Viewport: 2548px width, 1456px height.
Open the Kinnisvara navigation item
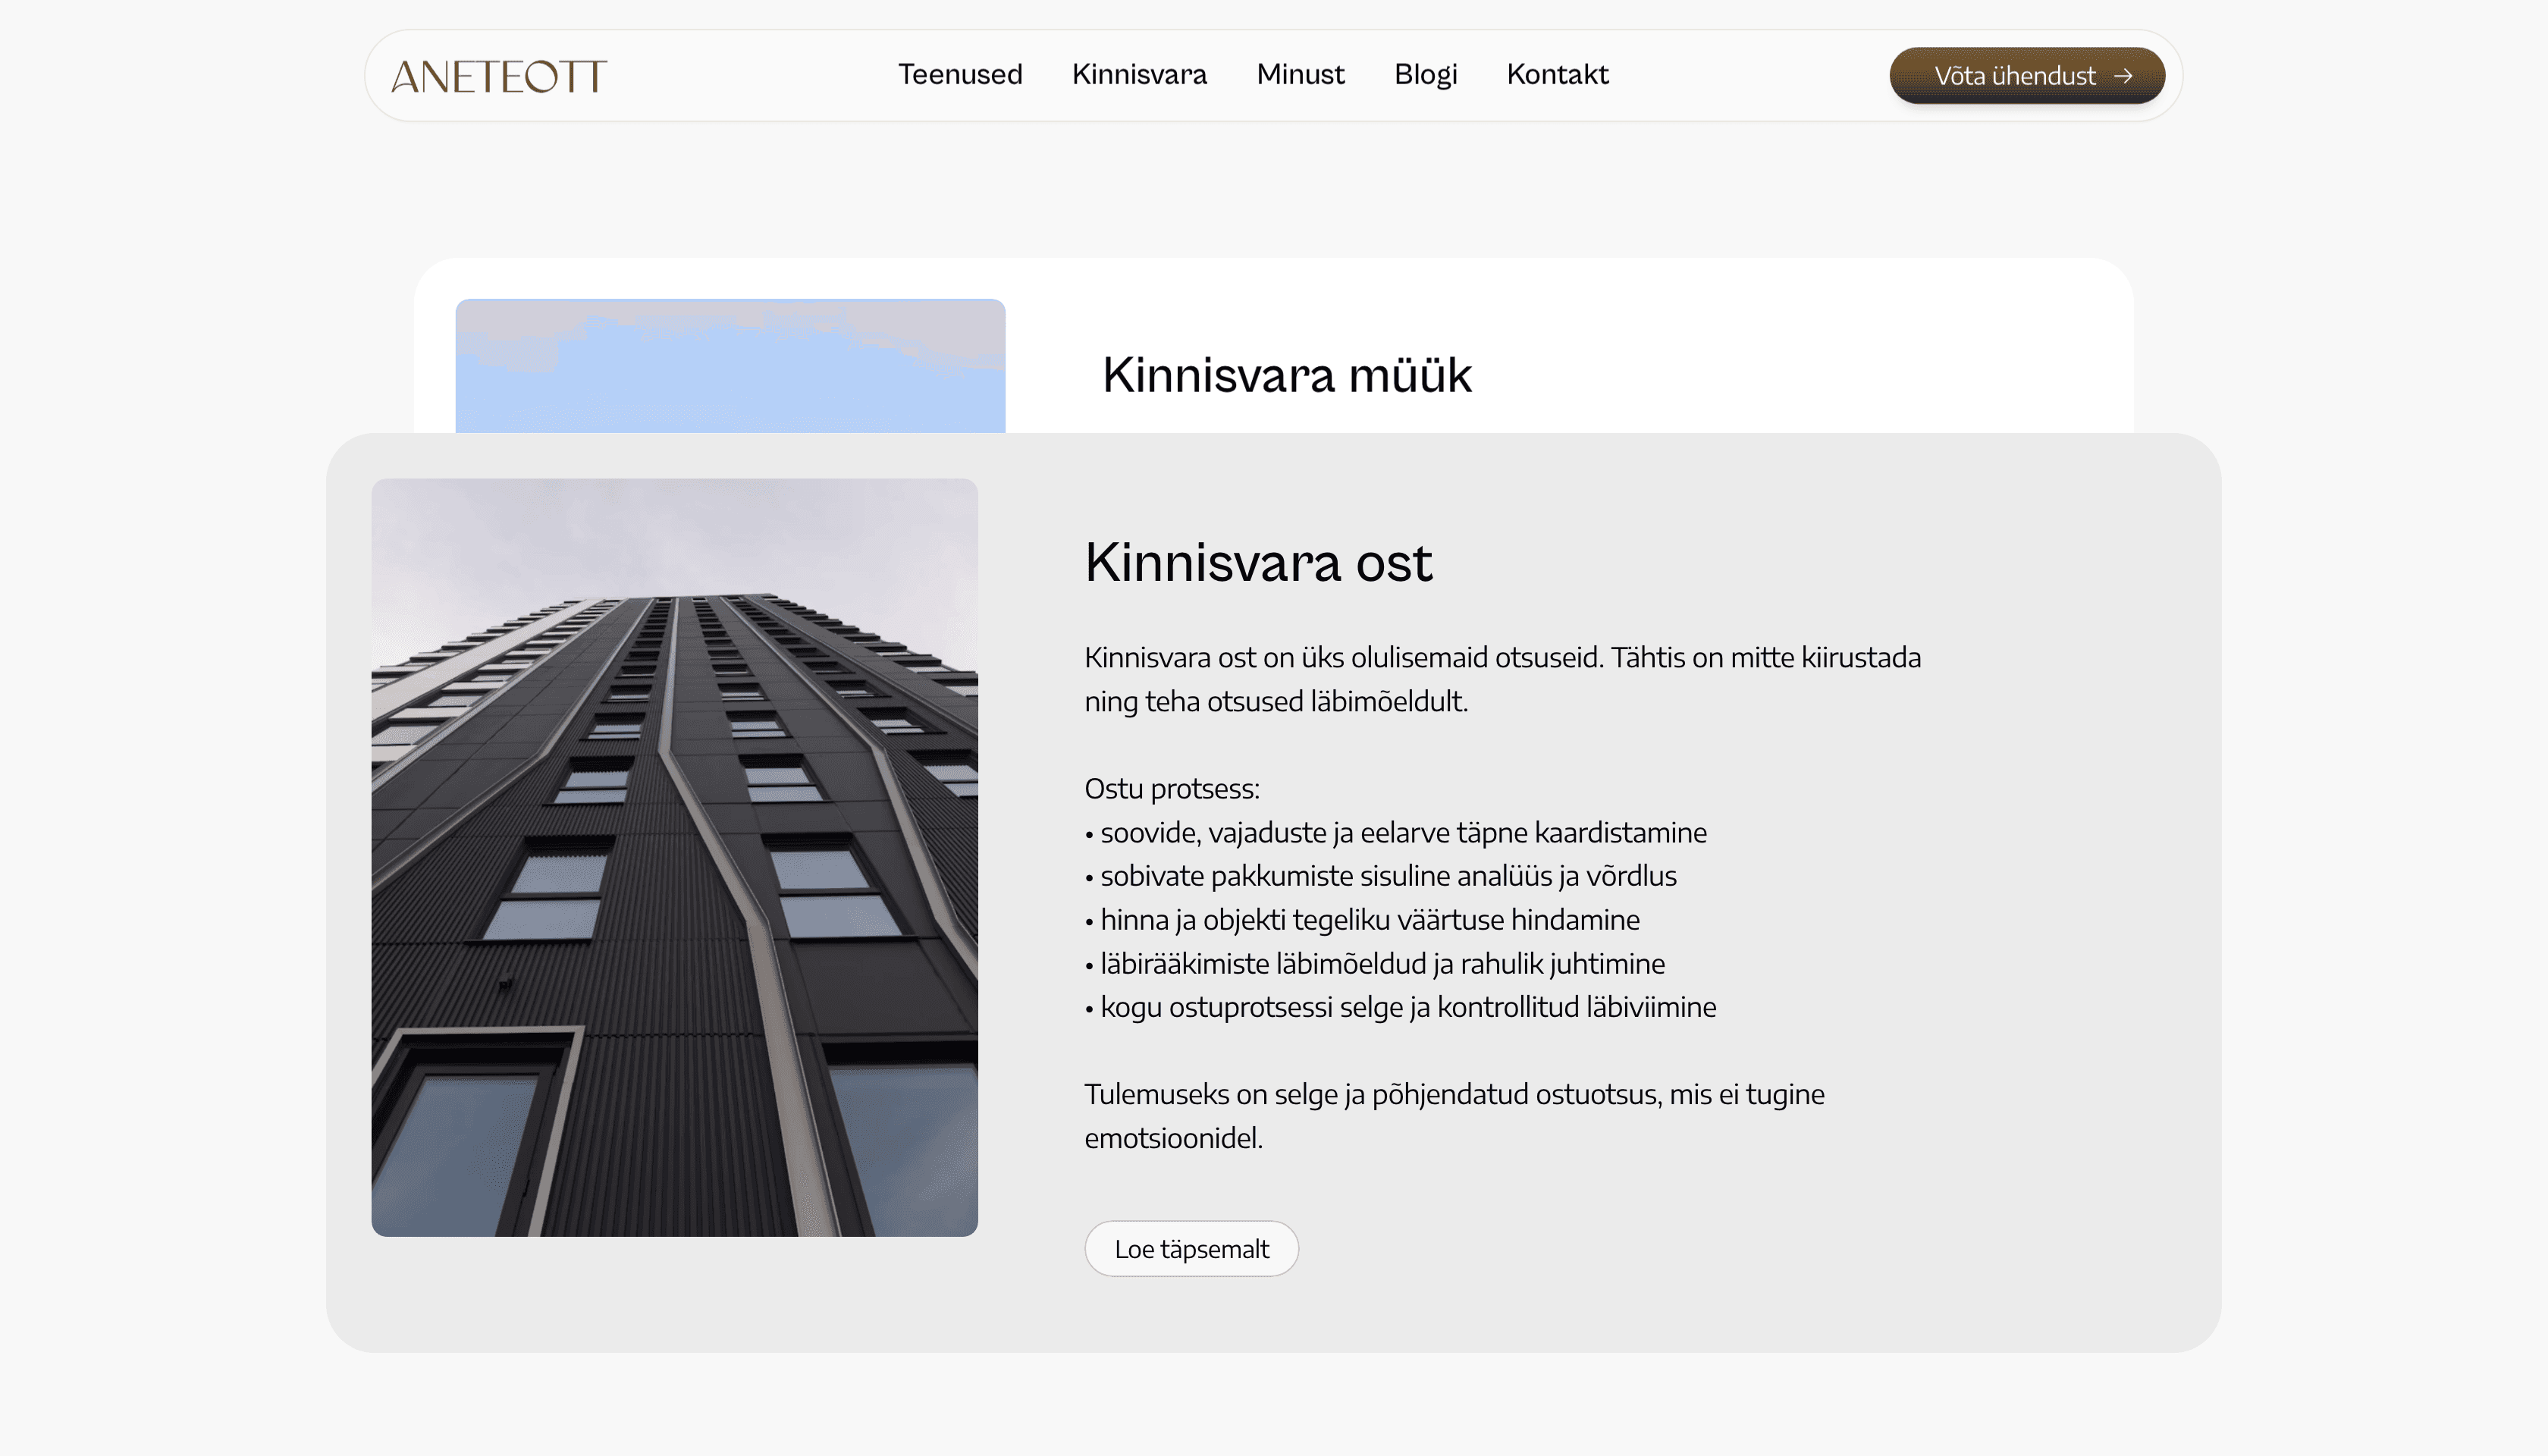[1139, 75]
